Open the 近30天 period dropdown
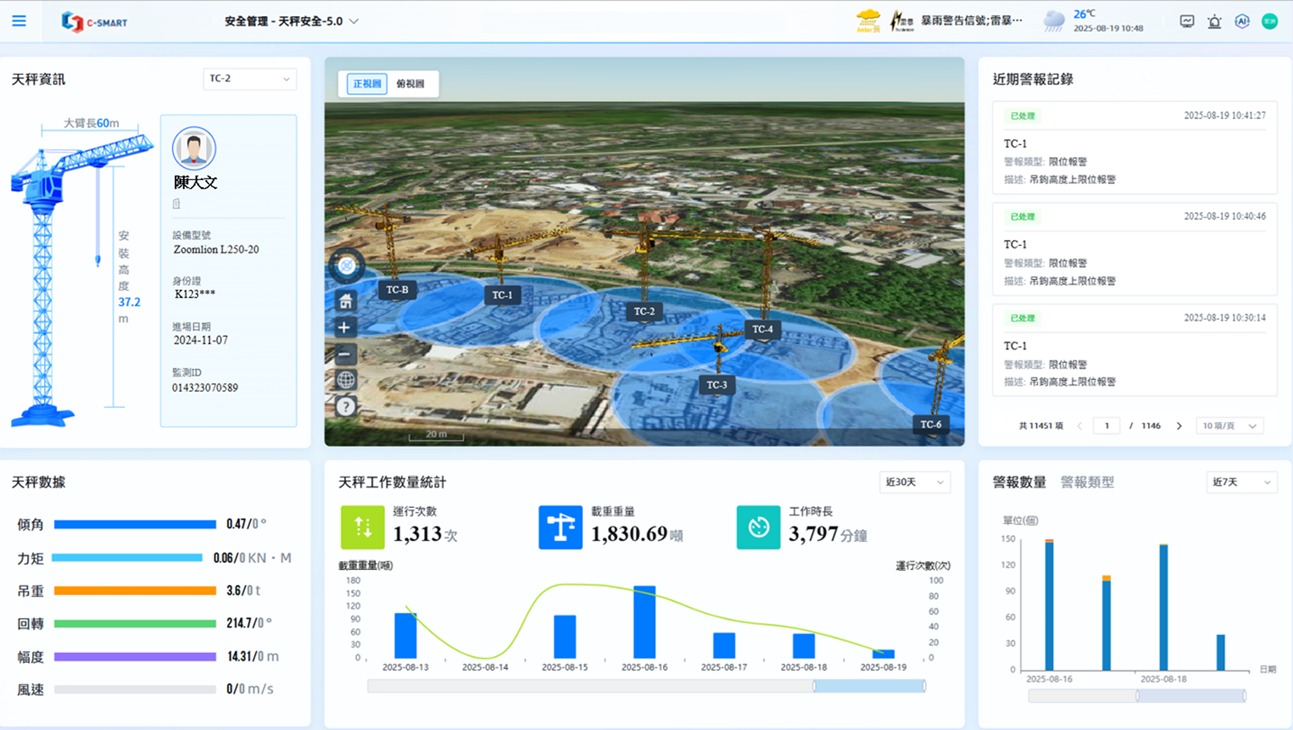This screenshot has width=1293, height=730. 914,482
